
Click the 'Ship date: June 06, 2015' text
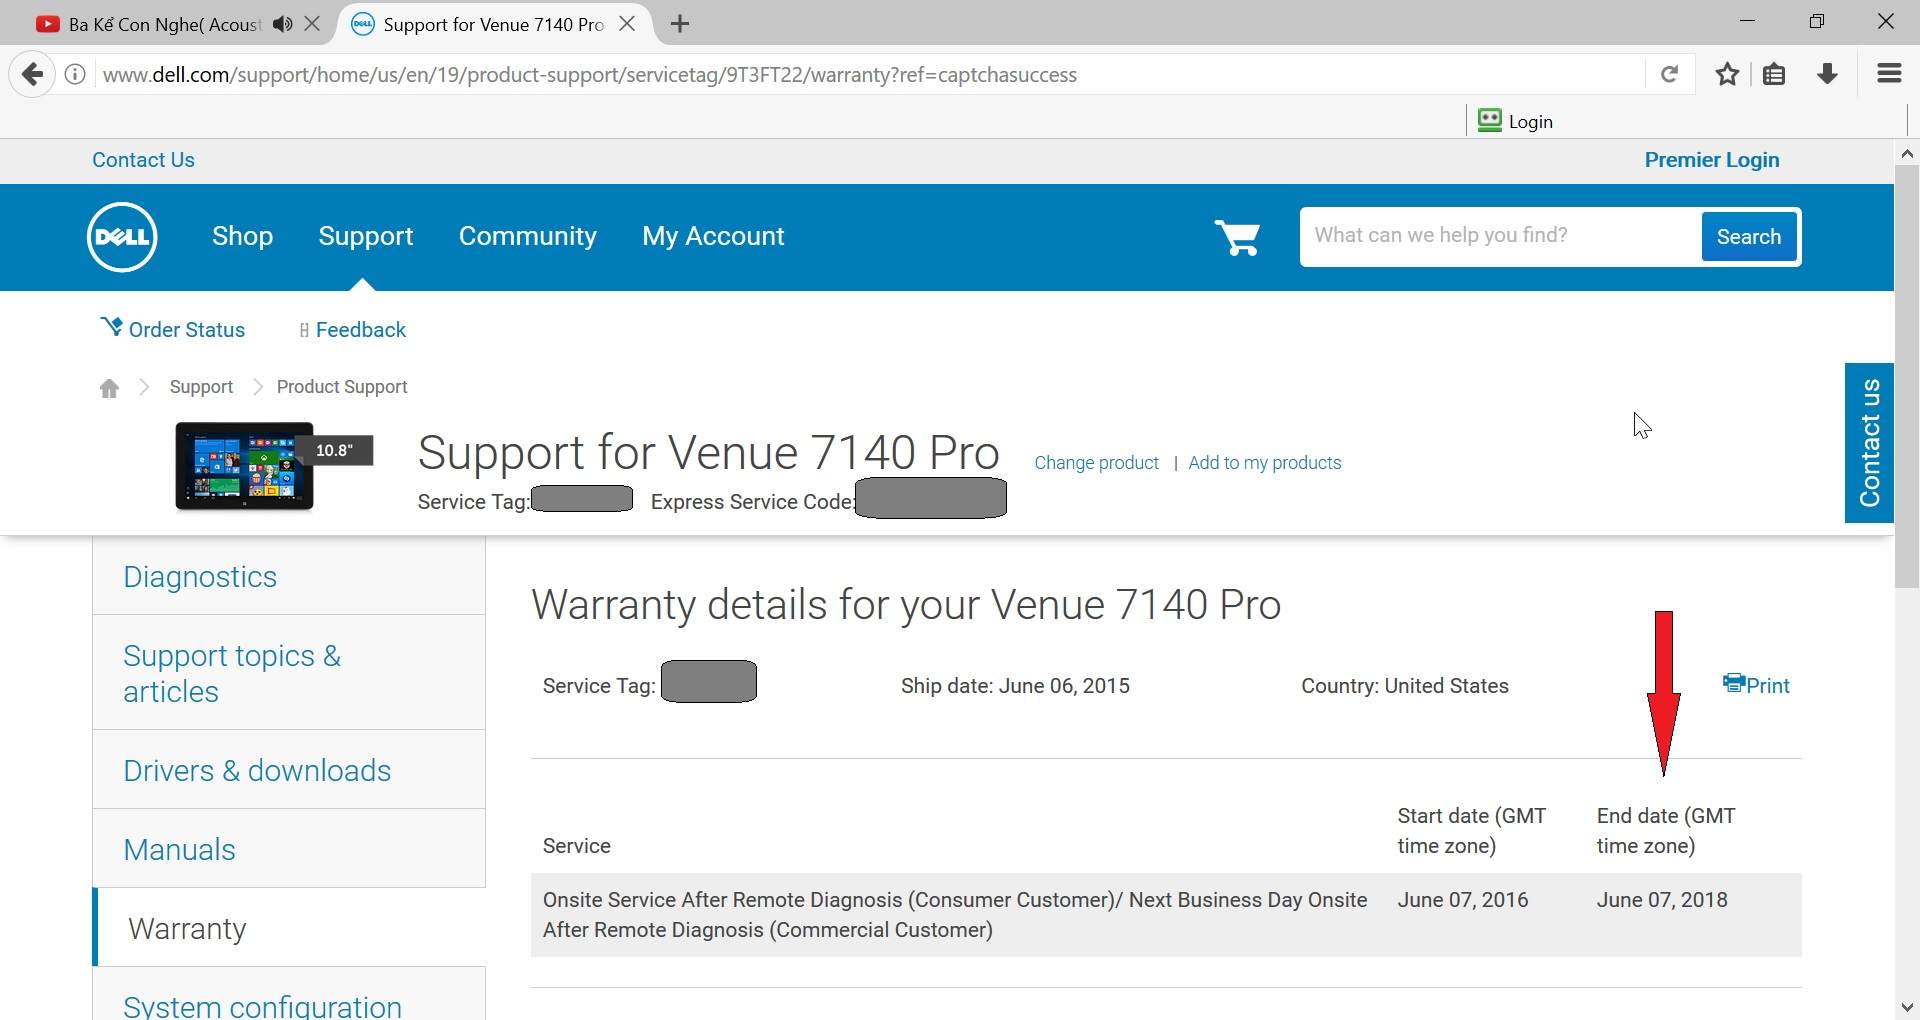[x=1015, y=686]
